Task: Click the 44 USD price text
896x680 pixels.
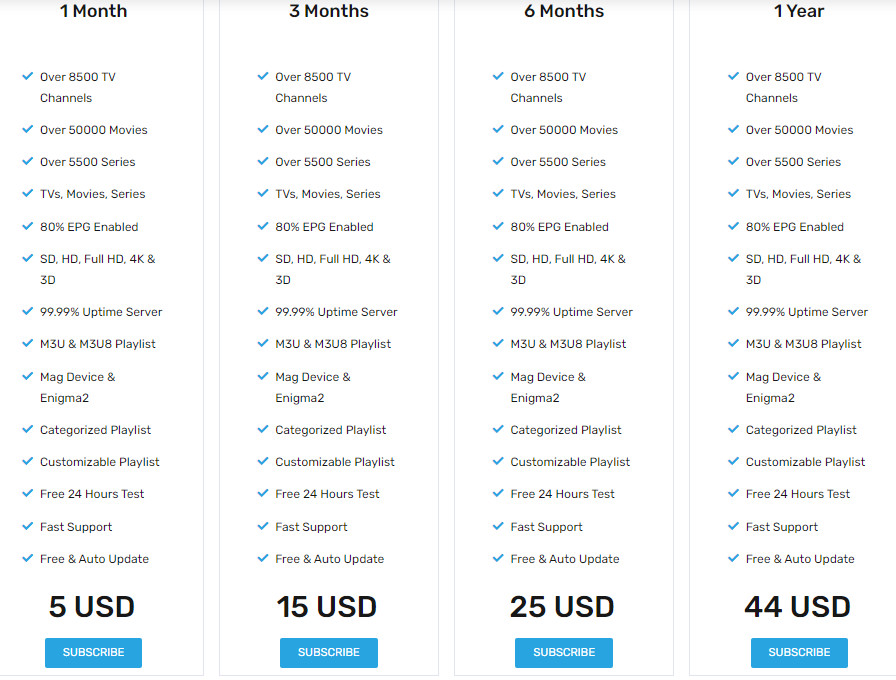Action: 798,607
